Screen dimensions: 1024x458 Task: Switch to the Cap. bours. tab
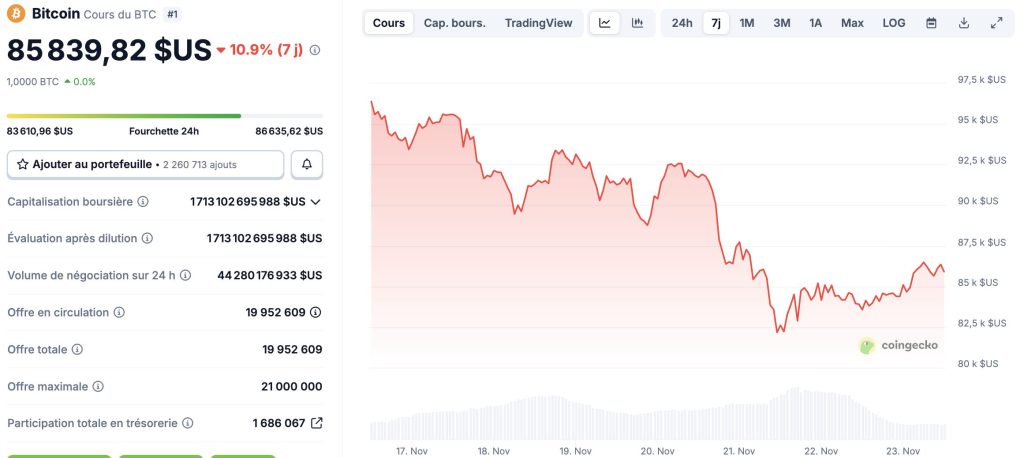(454, 23)
